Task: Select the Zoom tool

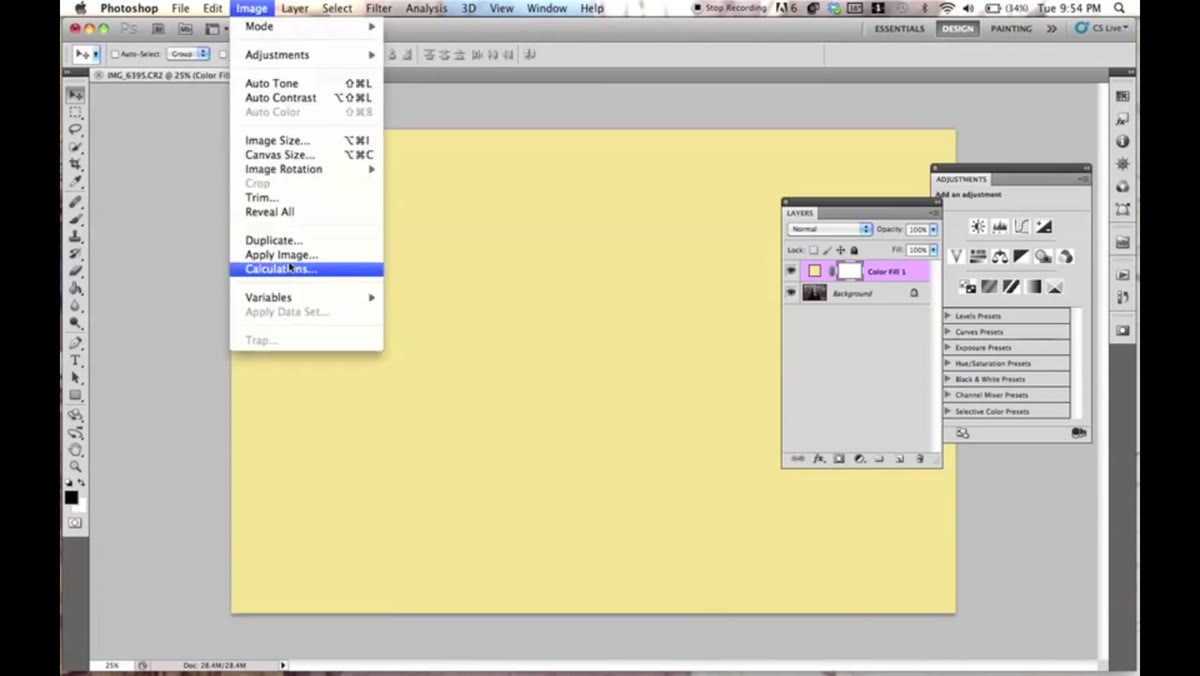Action: click(75, 467)
